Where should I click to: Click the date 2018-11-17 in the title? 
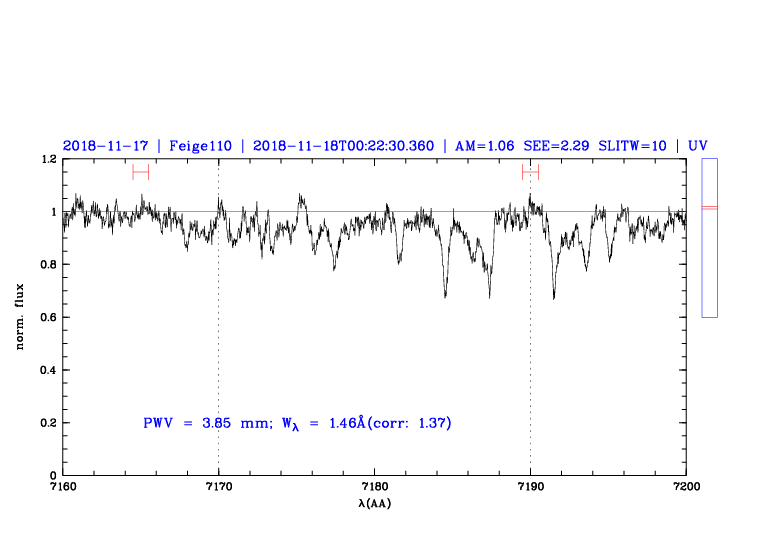[103, 146]
